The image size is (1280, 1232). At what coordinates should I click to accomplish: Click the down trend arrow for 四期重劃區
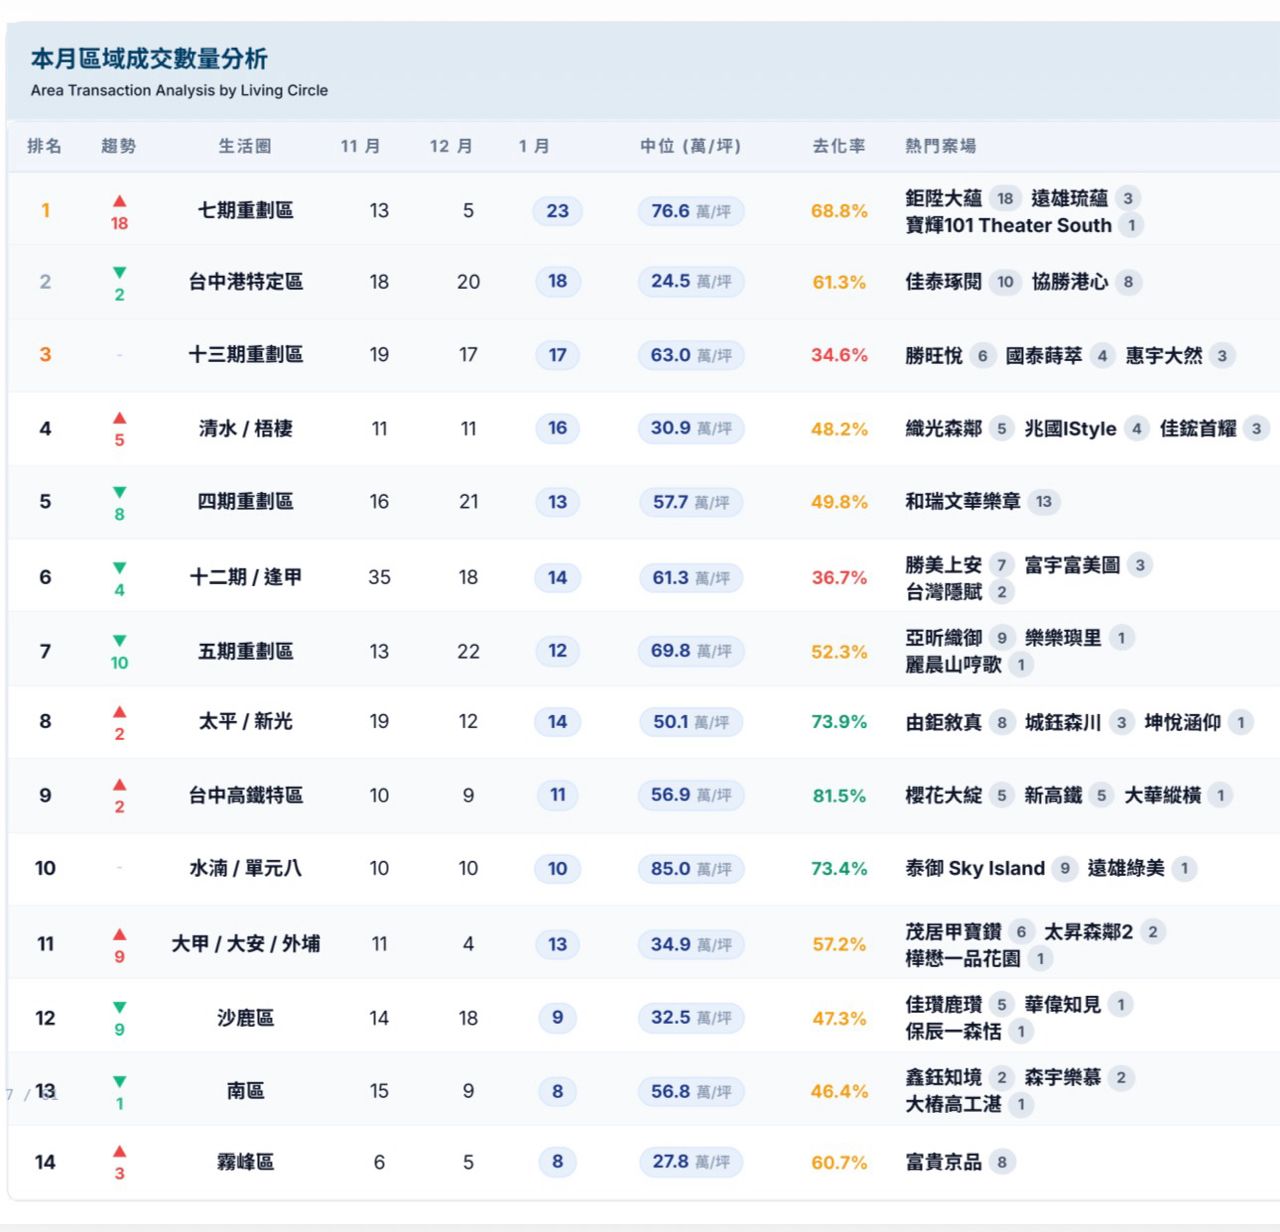click(x=119, y=492)
